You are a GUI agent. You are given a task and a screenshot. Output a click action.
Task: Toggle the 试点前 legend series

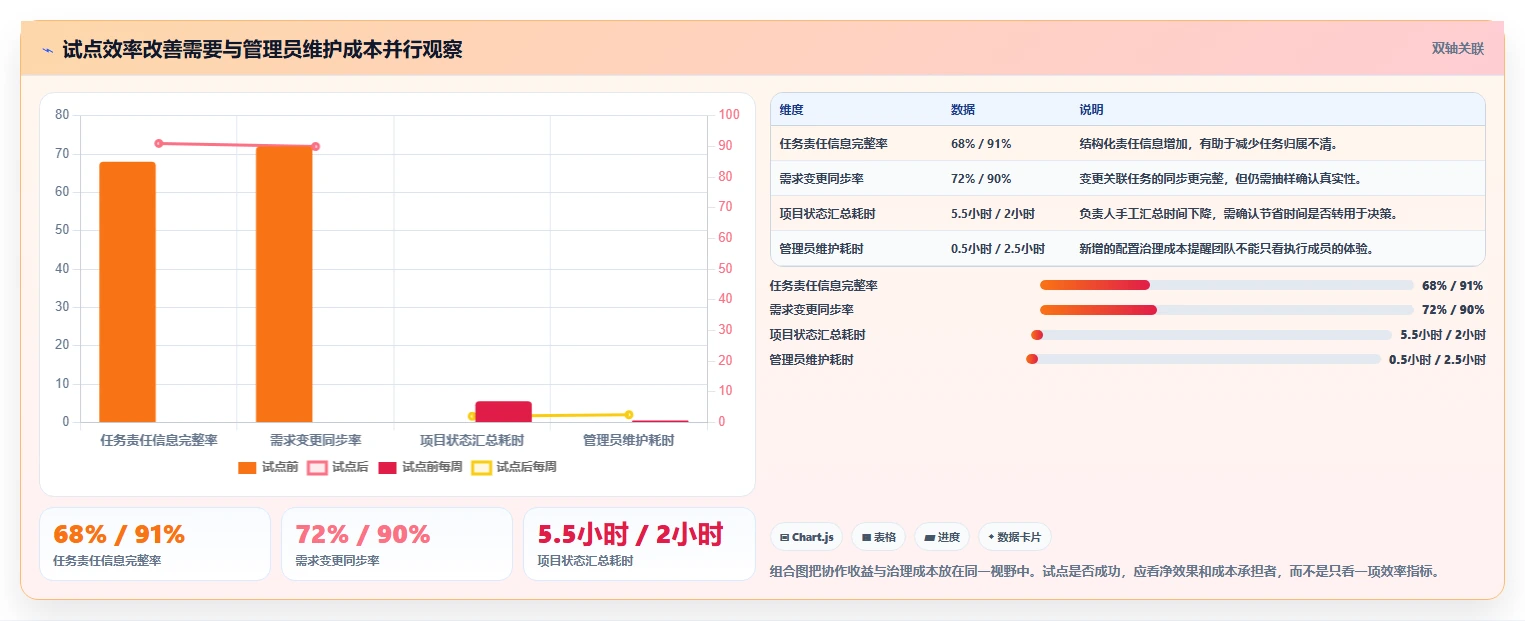click(x=268, y=467)
